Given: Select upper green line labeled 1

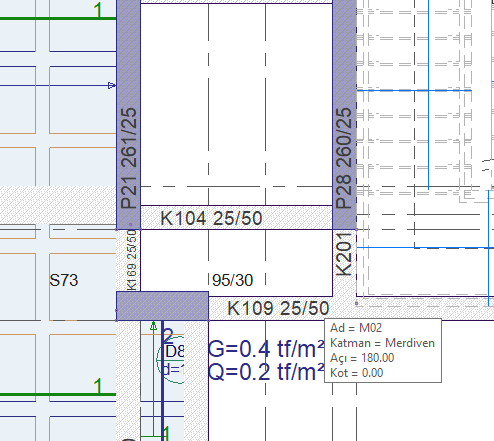Looking at the screenshot, I should point(58,18).
